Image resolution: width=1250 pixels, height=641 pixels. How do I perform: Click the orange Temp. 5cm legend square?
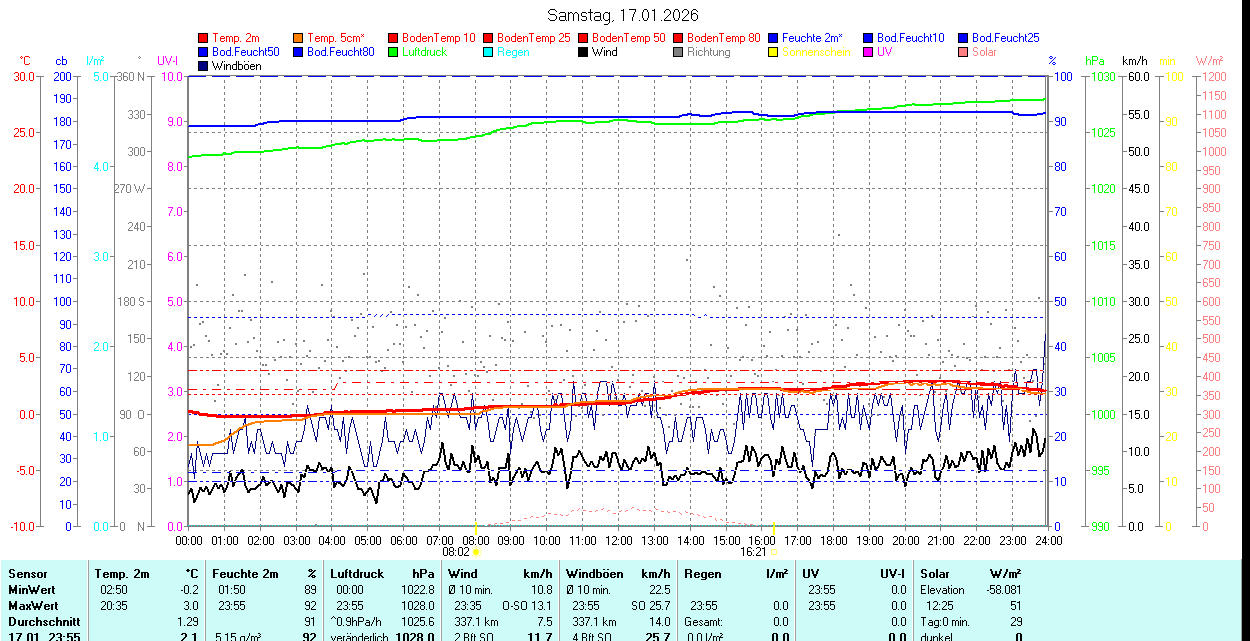coord(299,38)
